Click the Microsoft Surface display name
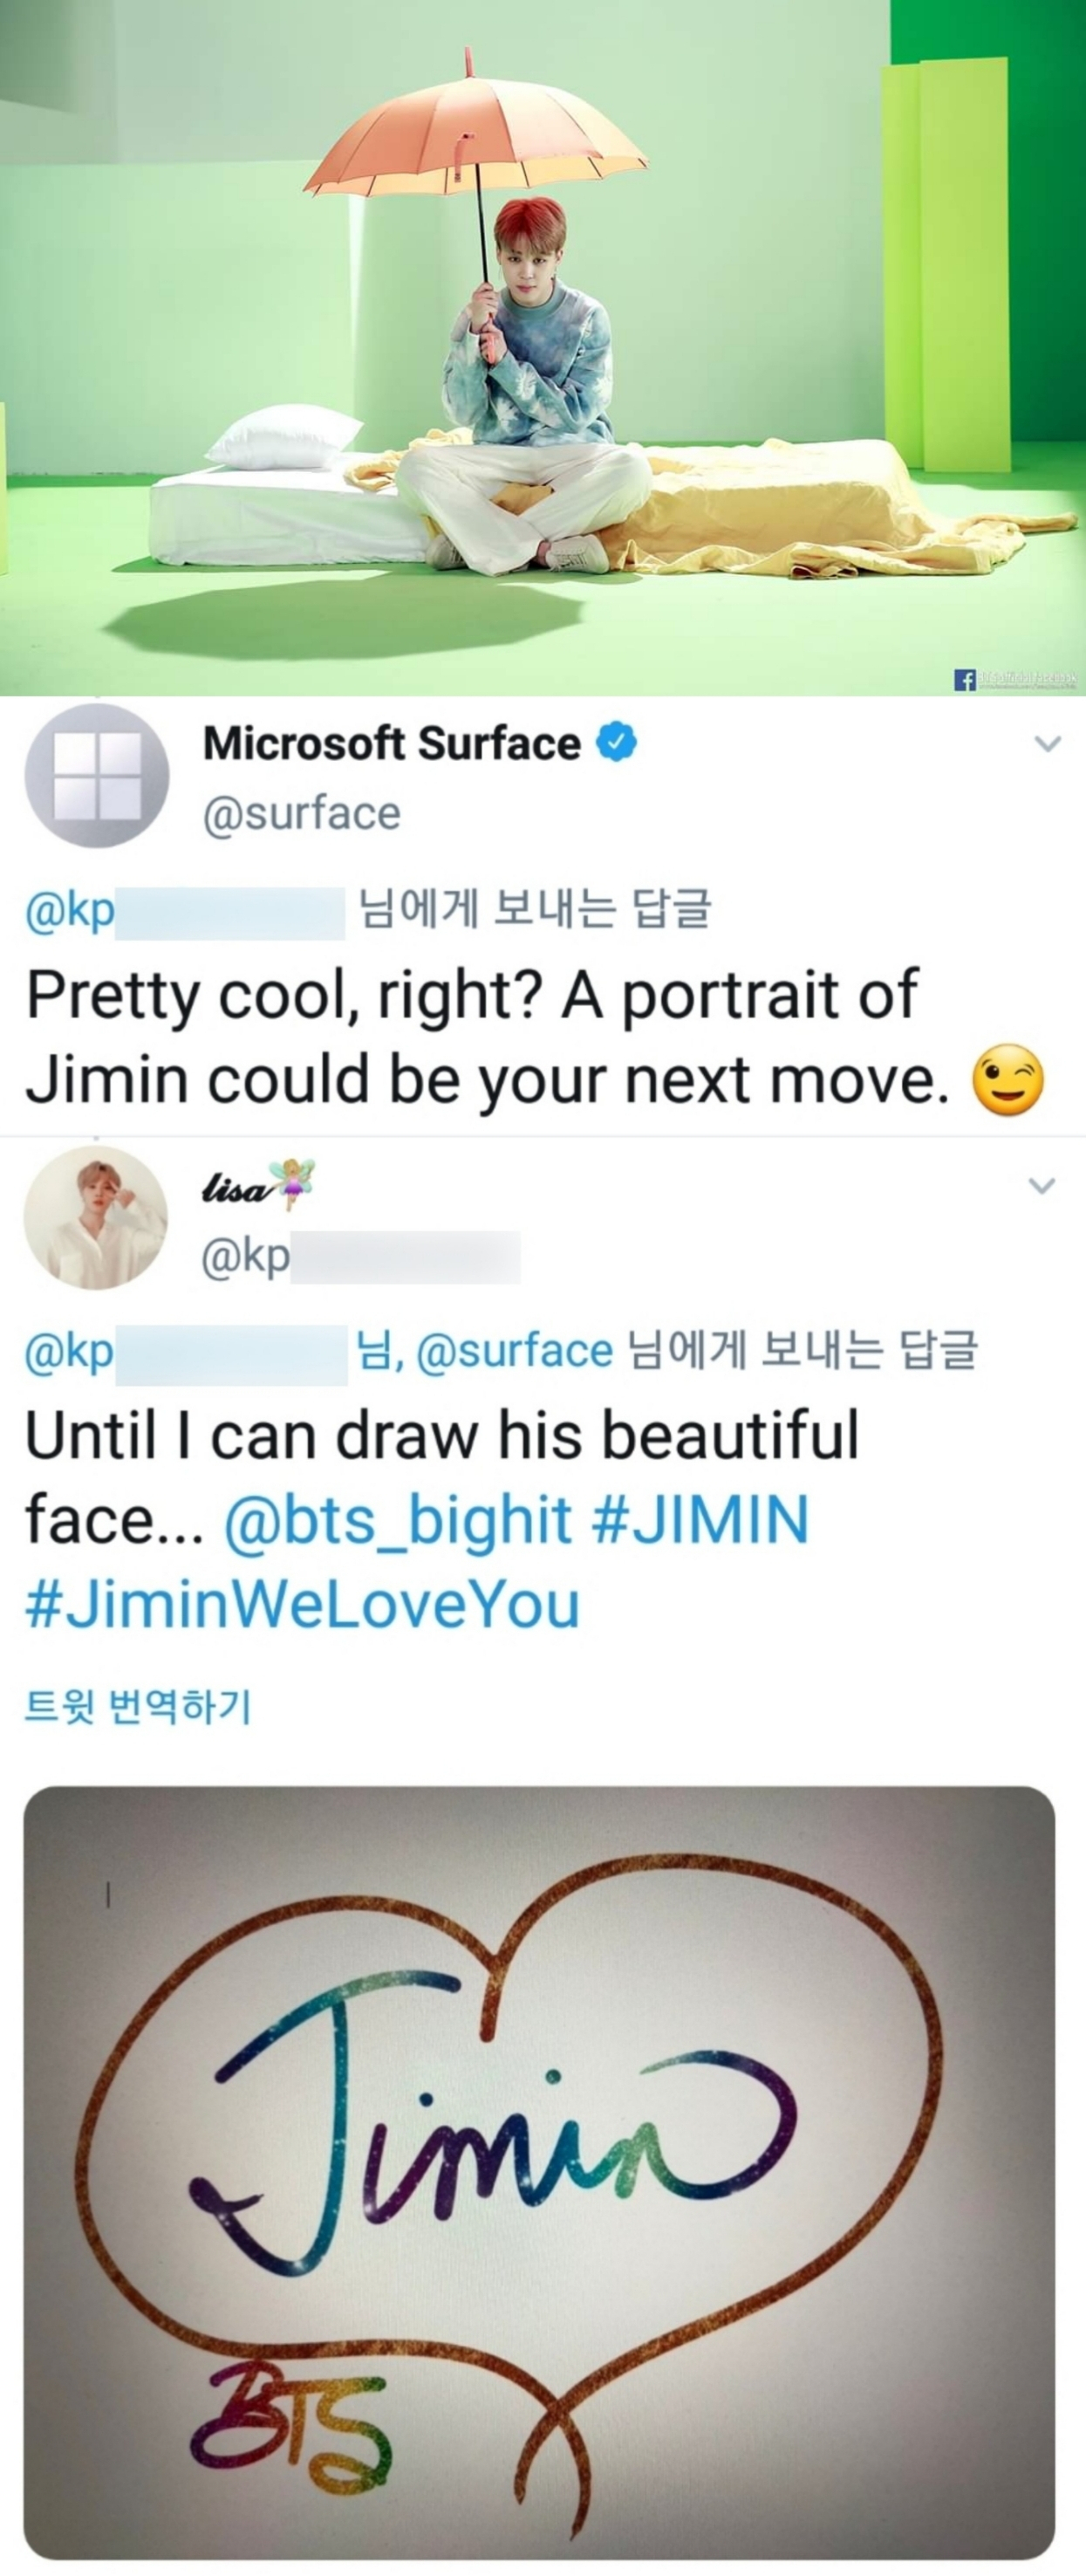This screenshot has width=1086, height=2576. pyautogui.click(x=391, y=743)
